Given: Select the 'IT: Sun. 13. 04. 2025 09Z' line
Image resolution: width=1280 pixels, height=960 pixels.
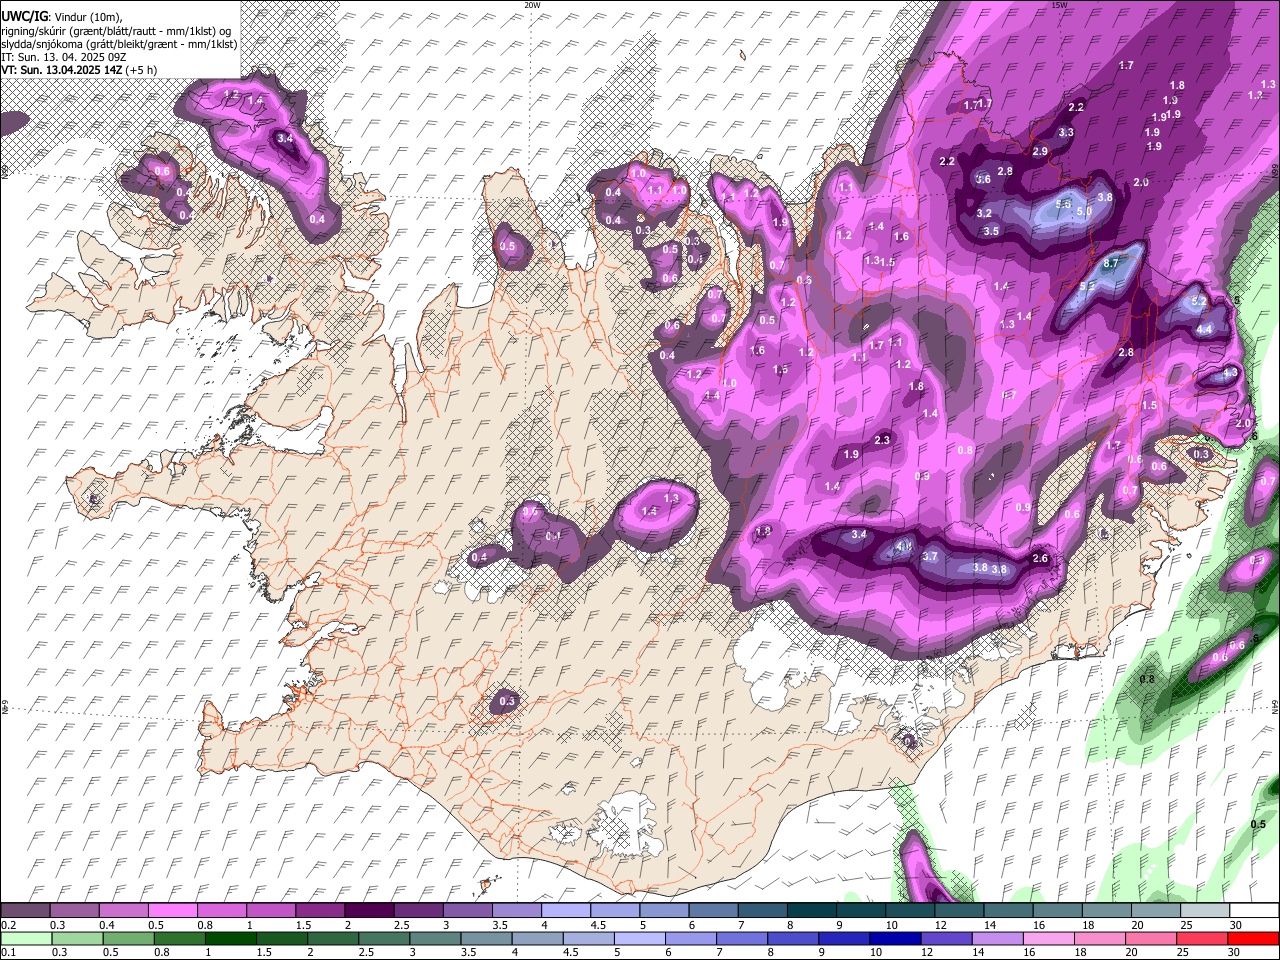Looking at the screenshot, I should tap(64, 57).
